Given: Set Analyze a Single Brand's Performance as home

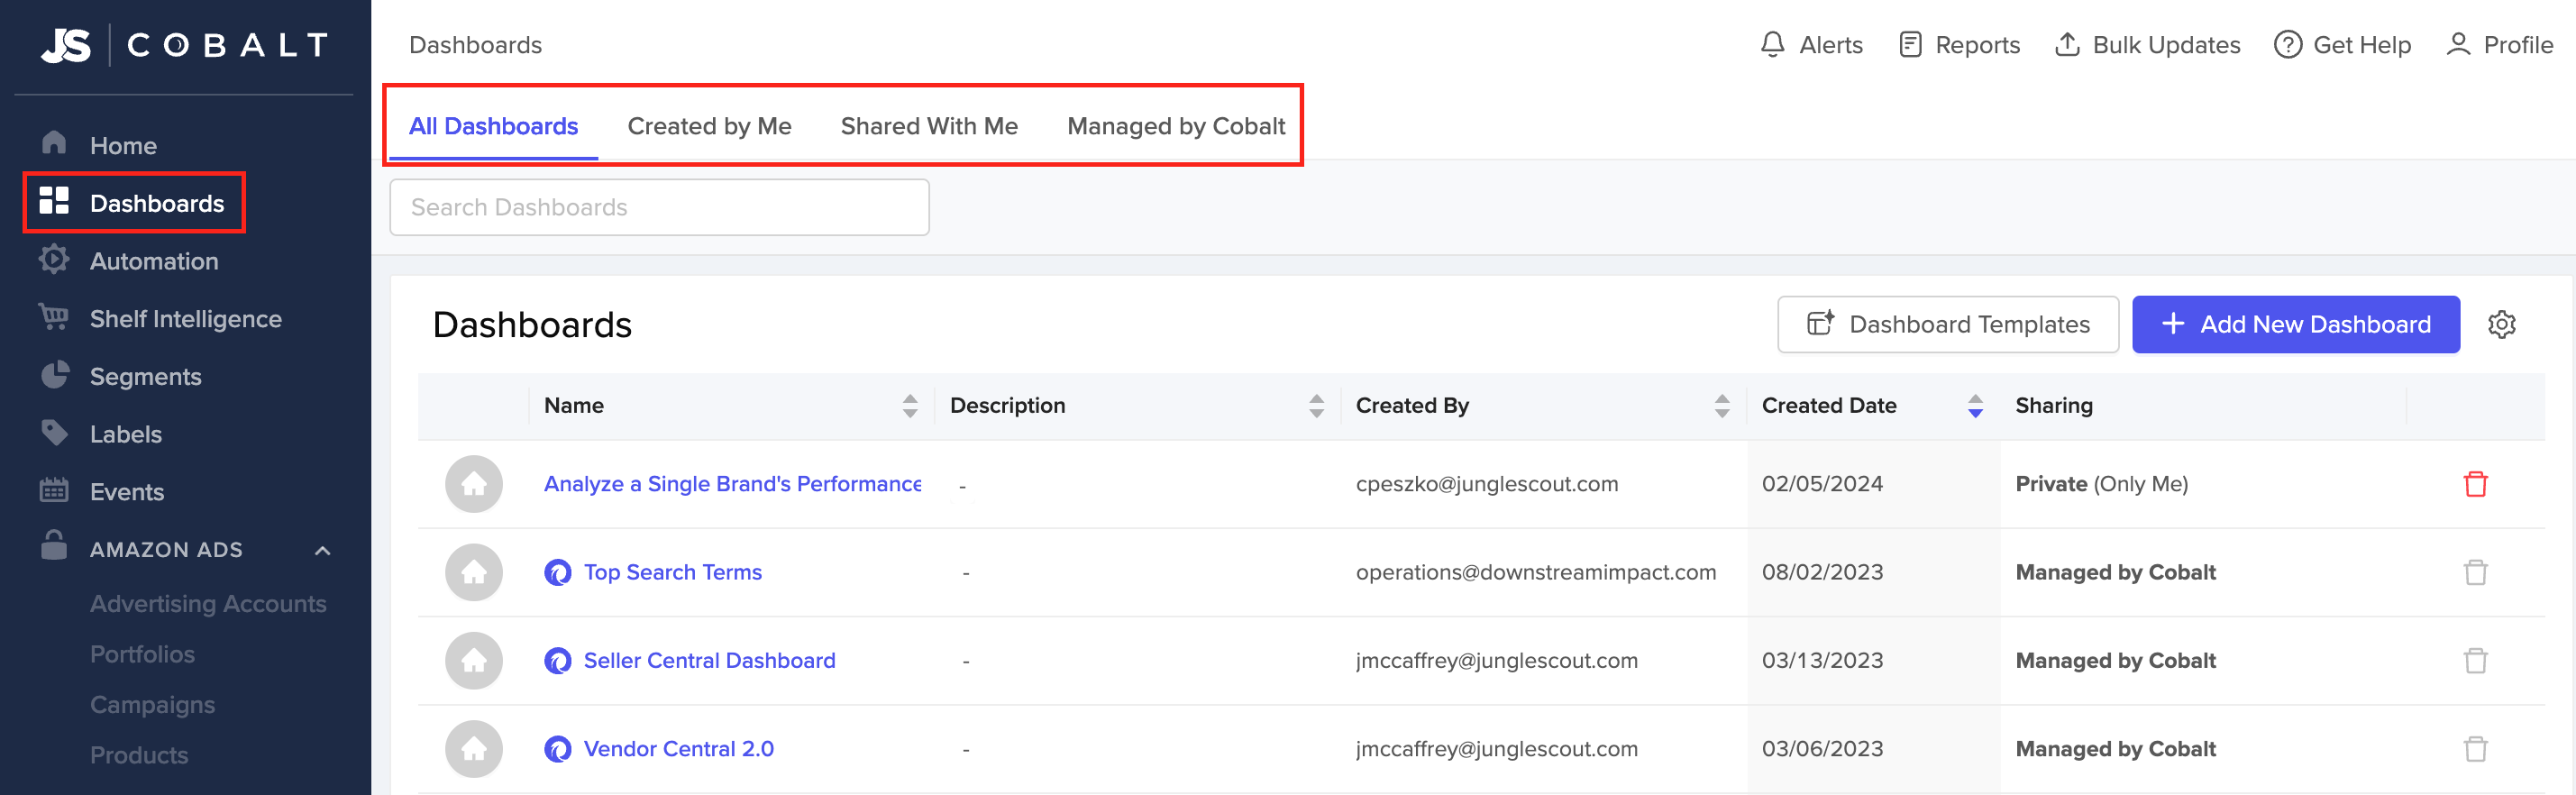Looking at the screenshot, I should (474, 484).
